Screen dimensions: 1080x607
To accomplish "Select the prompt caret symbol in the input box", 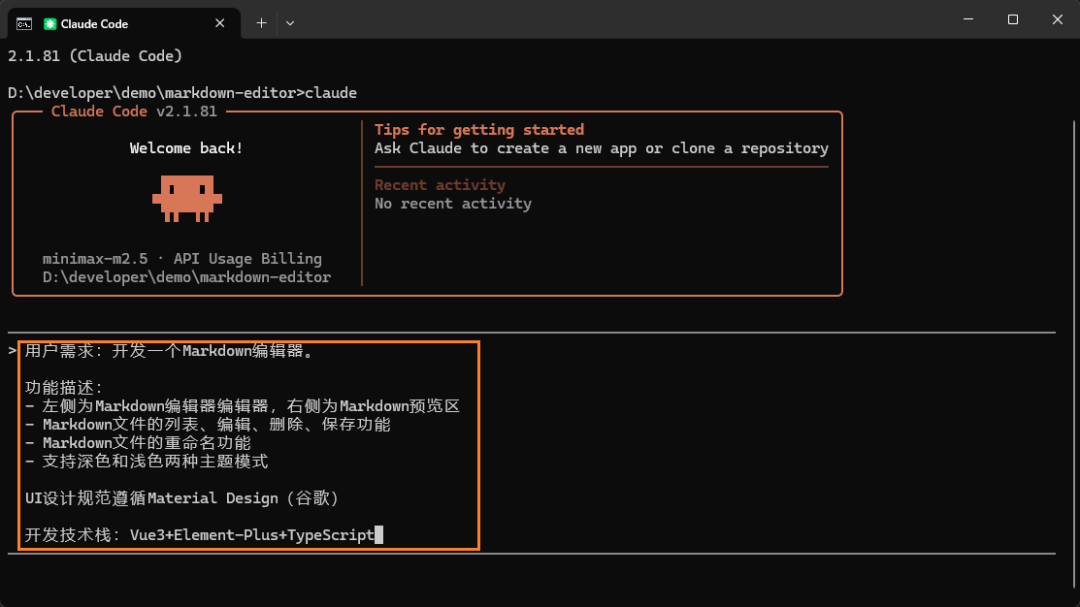I will [x=11, y=349].
